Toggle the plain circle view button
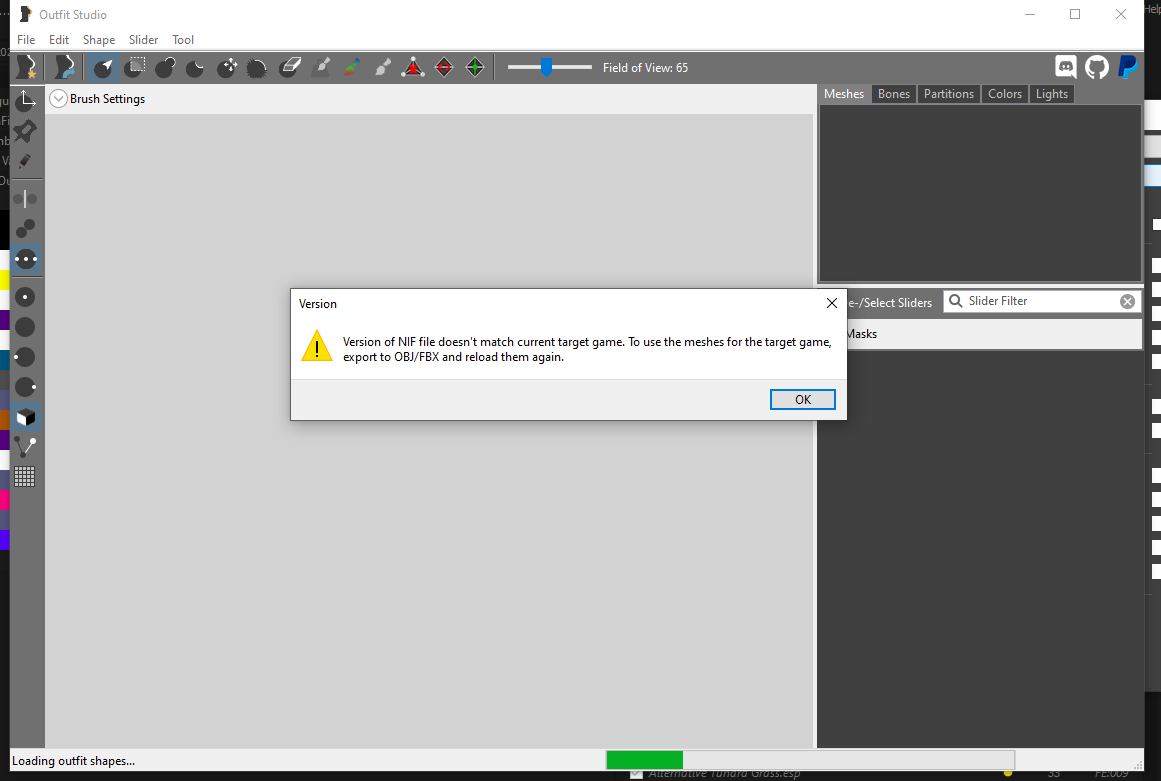The width and height of the screenshot is (1161, 781). 26,326
